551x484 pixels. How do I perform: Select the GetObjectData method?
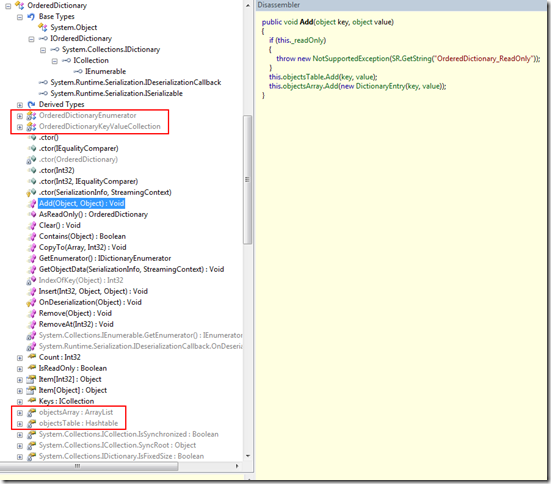(x=131, y=270)
